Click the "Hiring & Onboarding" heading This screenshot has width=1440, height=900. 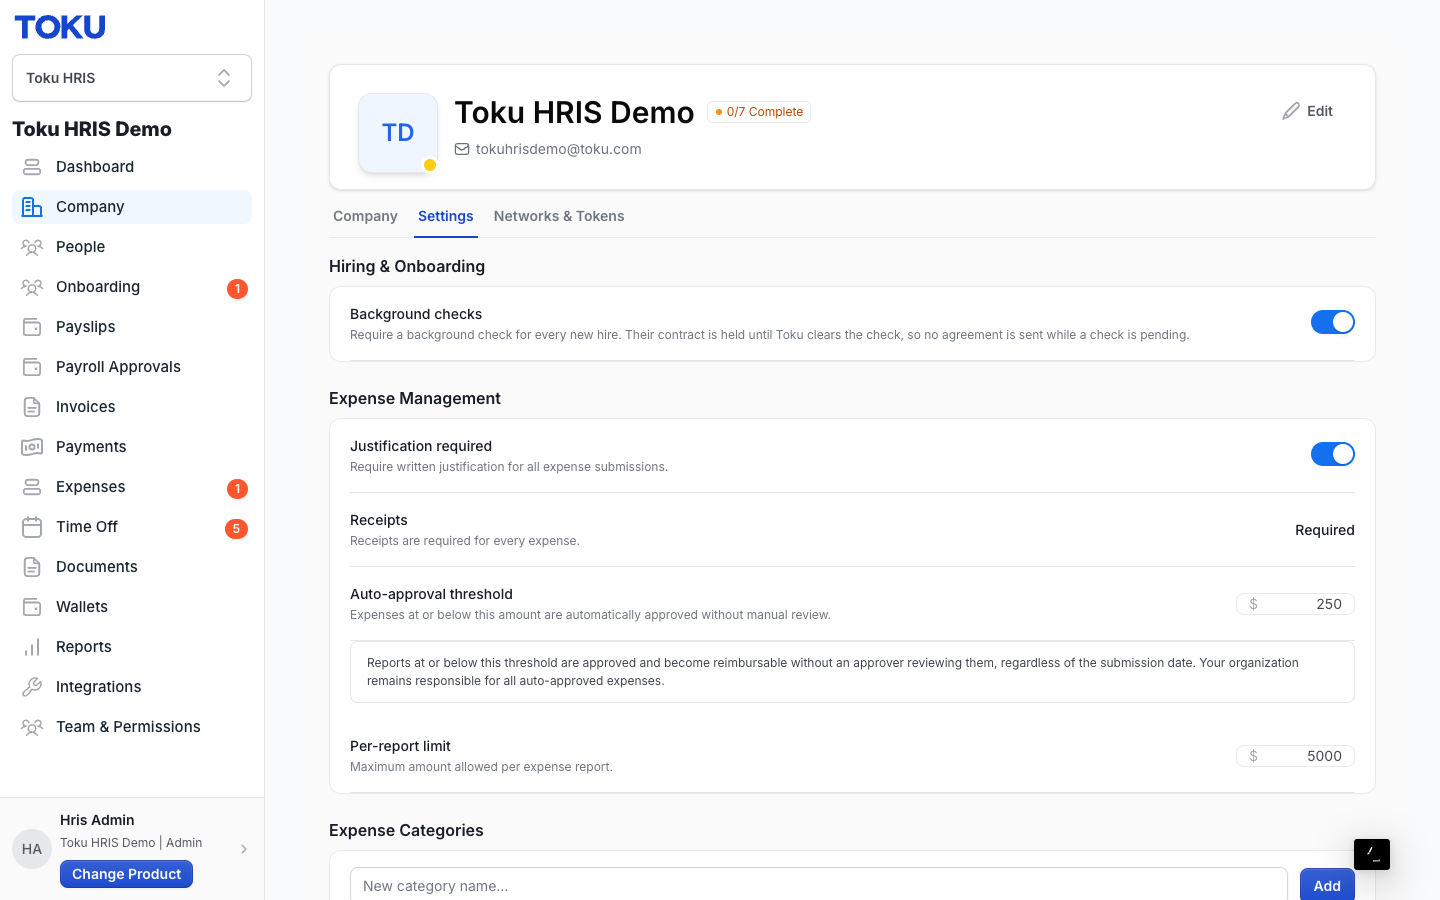click(407, 266)
